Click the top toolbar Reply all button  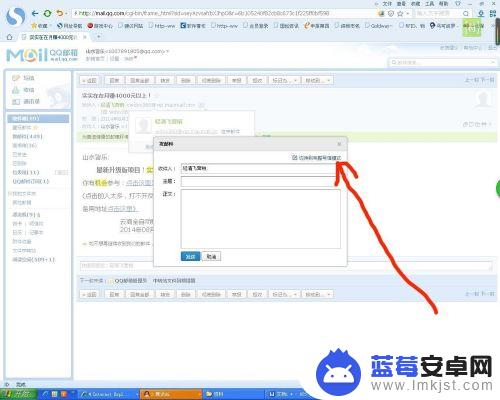click(x=140, y=80)
